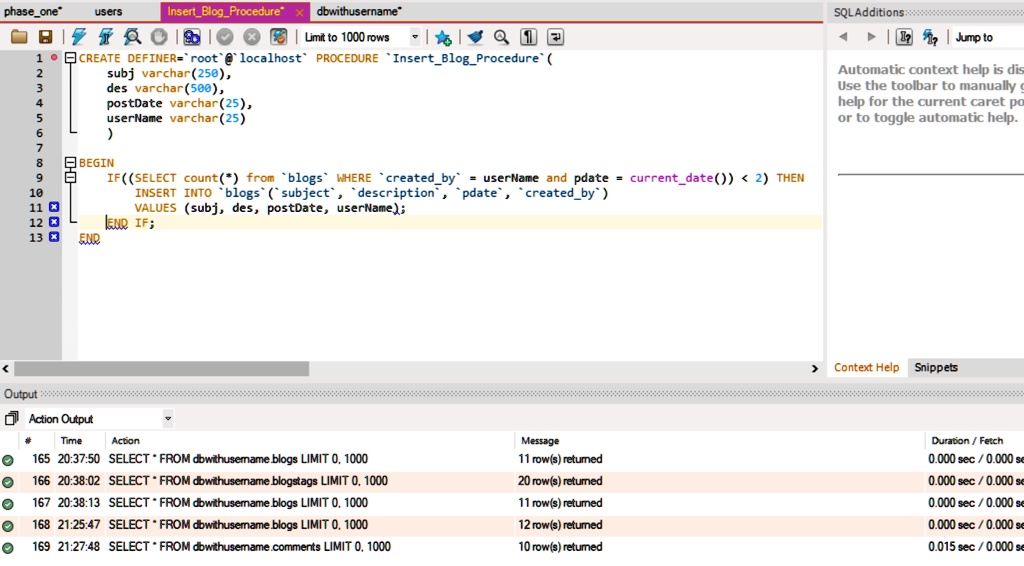Collapse the IF block on line 9
Image resolution: width=1024 pixels, height=566 pixels.
(71, 178)
